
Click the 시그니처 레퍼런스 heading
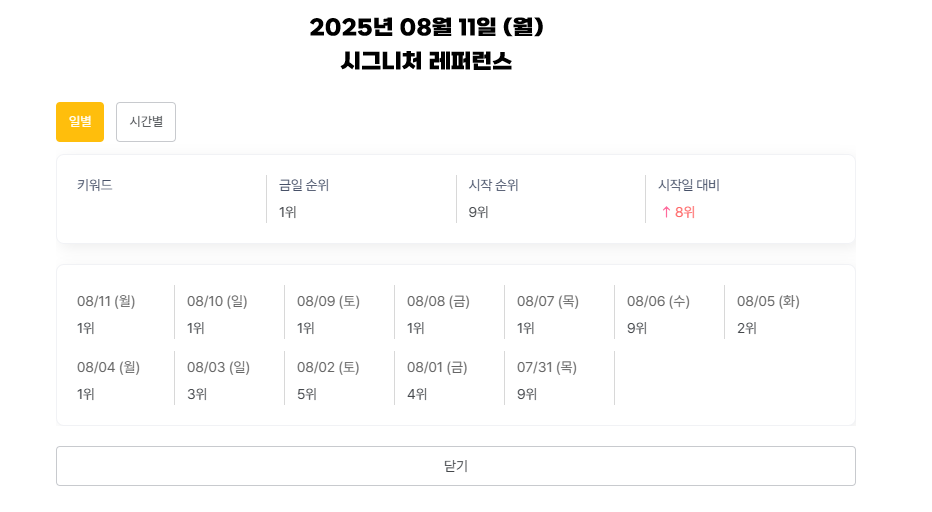pos(426,61)
